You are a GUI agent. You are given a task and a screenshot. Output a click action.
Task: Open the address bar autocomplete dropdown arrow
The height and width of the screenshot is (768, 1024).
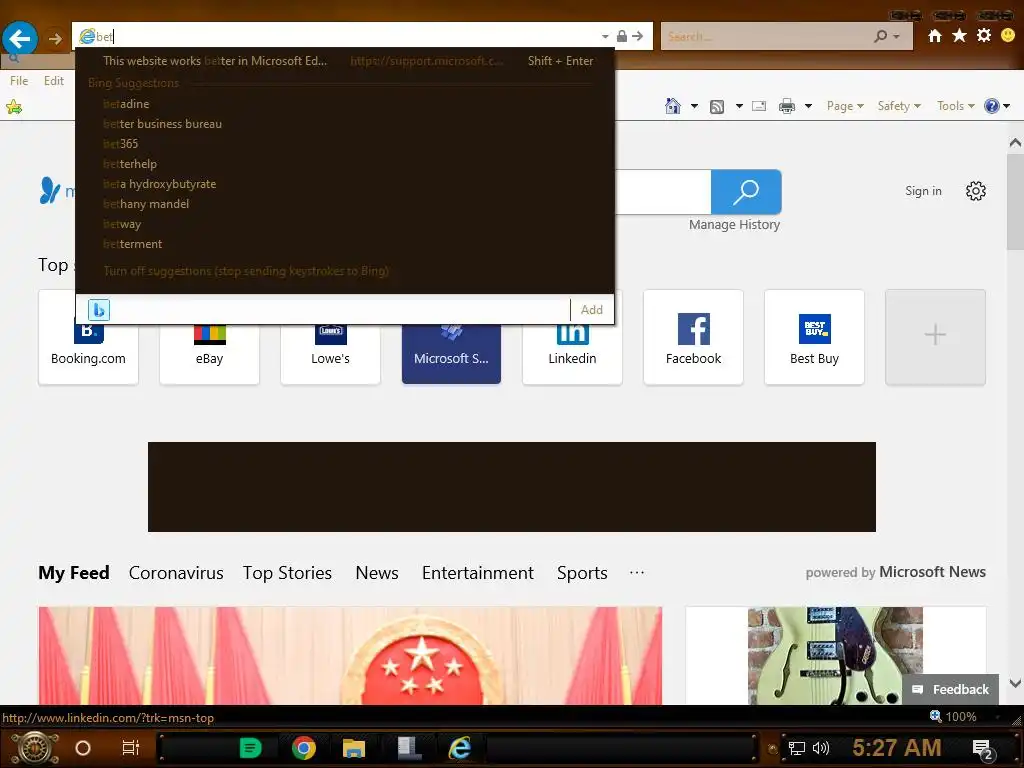pyautogui.click(x=605, y=37)
